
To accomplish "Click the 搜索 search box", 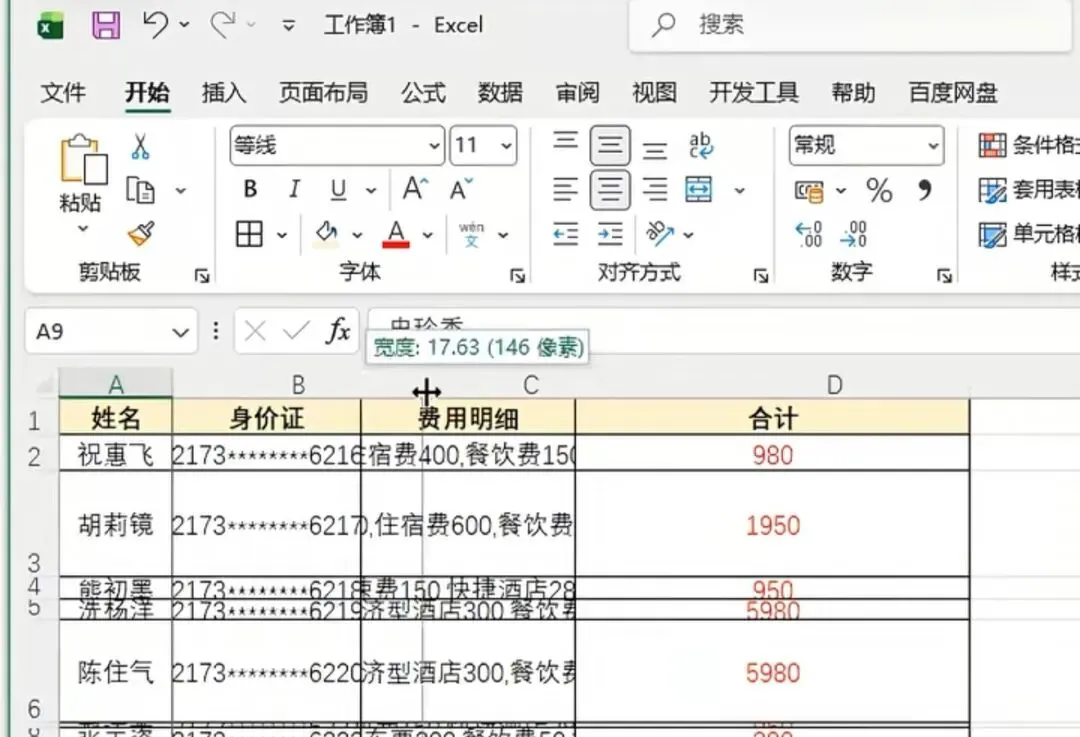I will [850, 25].
